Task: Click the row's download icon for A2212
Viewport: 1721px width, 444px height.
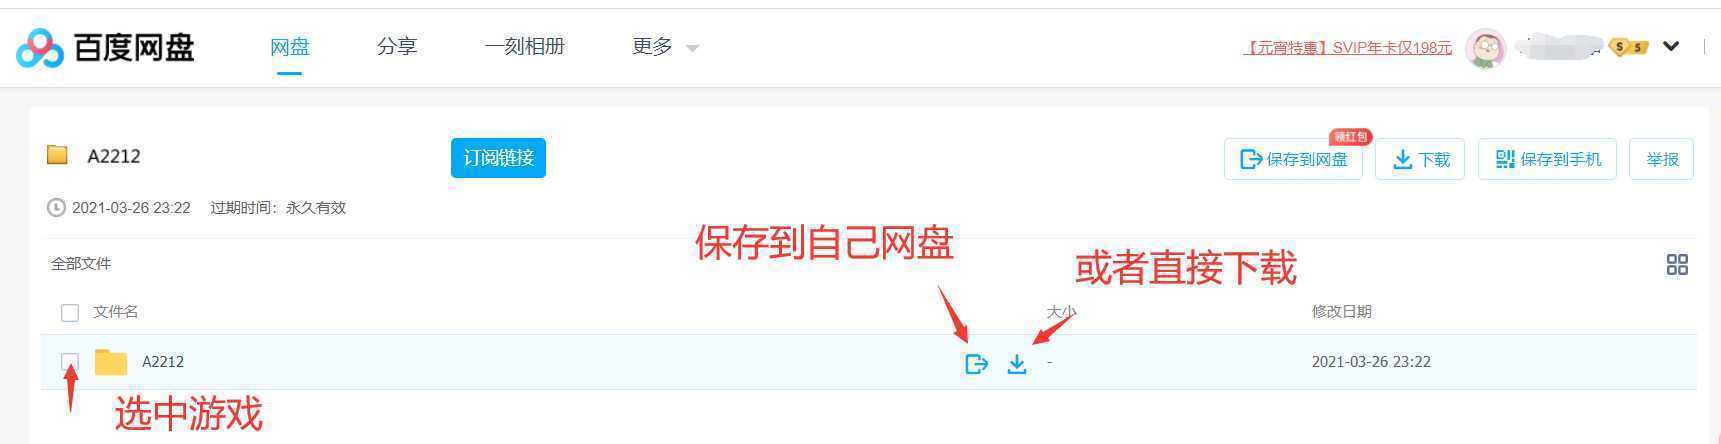Action: [1017, 364]
